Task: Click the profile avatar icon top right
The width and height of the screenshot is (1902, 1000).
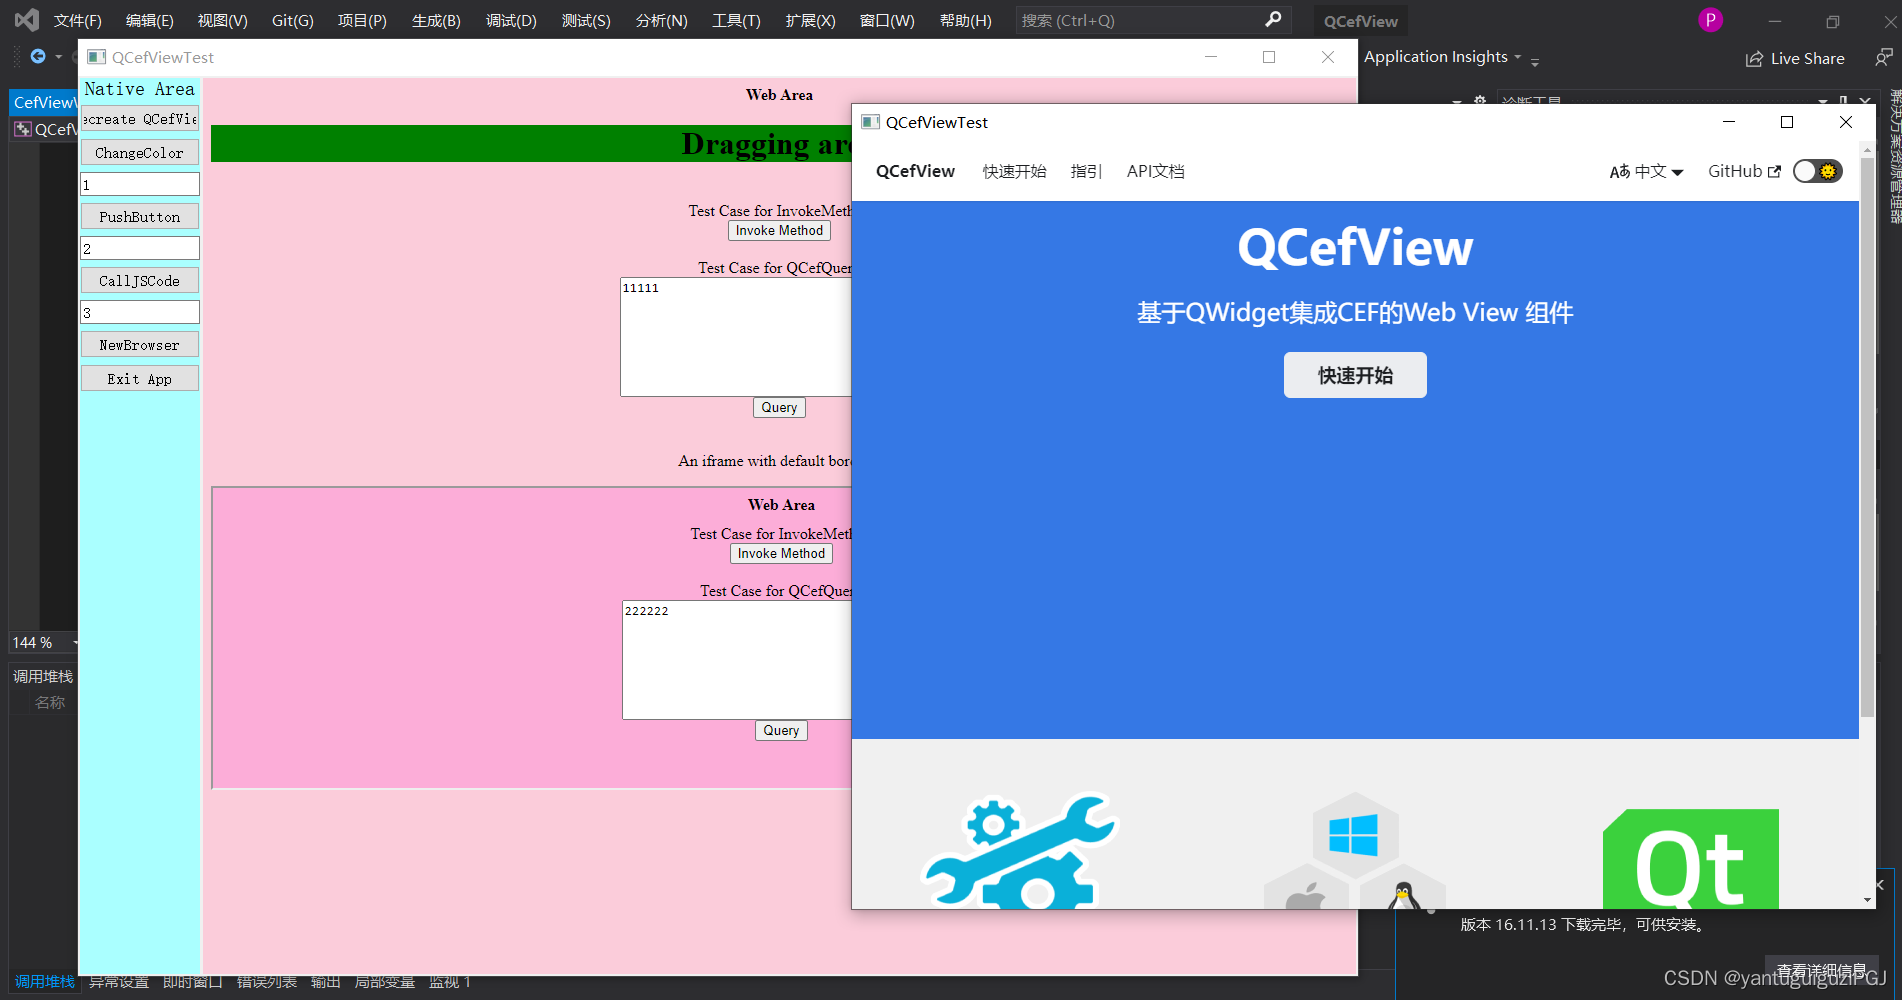Action: [x=1710, y=19]
